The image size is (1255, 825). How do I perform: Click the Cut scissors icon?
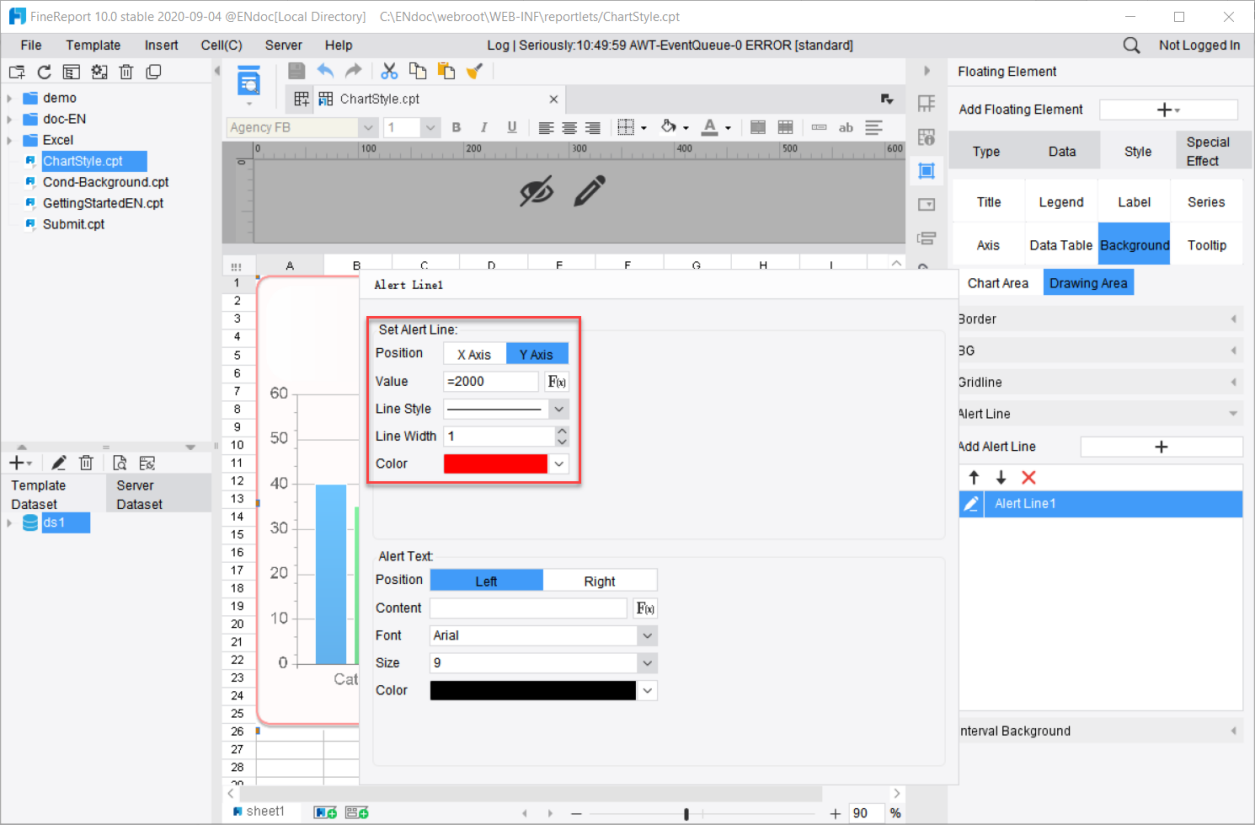388,71
